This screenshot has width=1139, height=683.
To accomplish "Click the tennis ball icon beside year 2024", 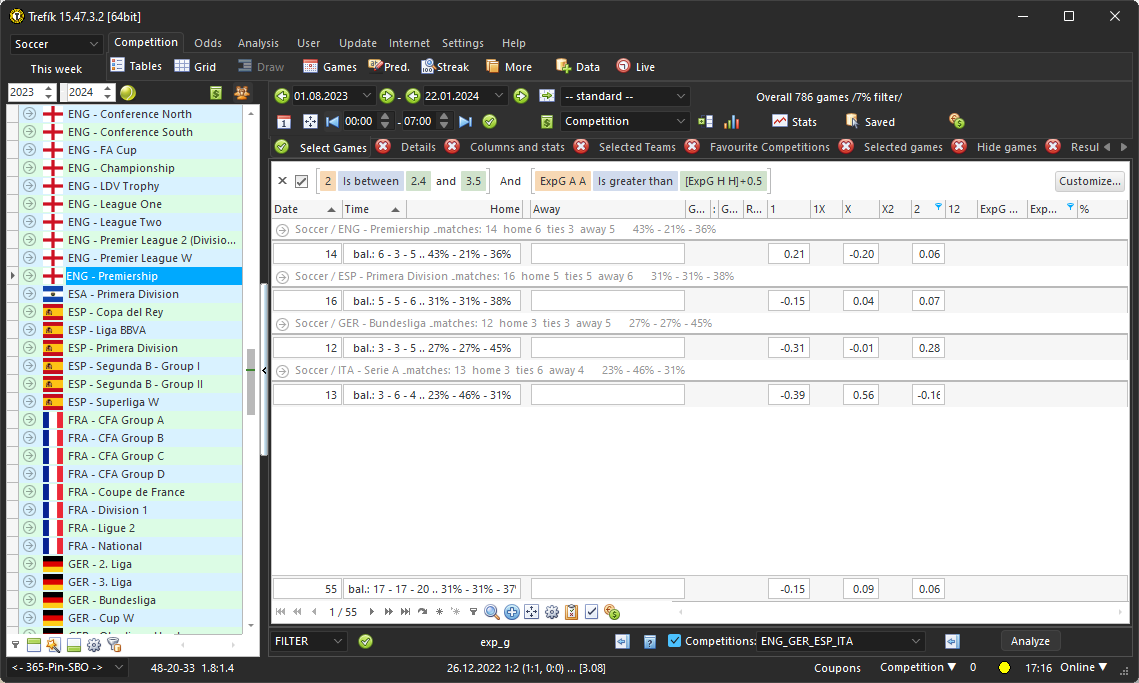I will point(128,93).
